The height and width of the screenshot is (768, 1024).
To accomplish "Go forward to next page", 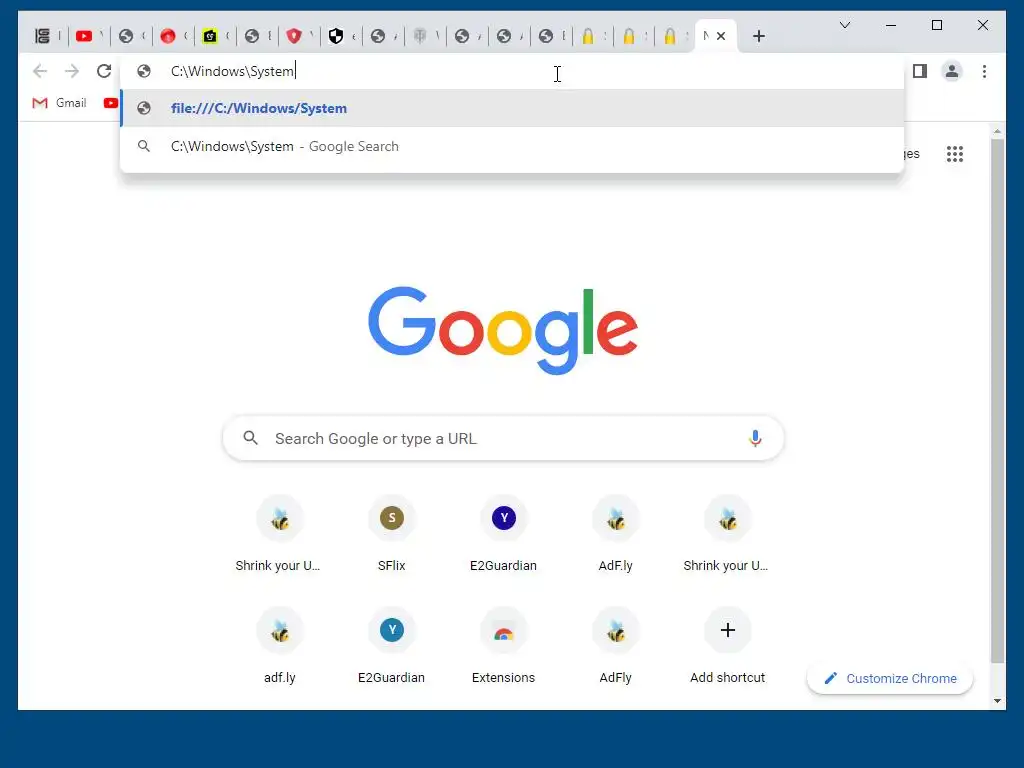I will (x=72, y=71).
